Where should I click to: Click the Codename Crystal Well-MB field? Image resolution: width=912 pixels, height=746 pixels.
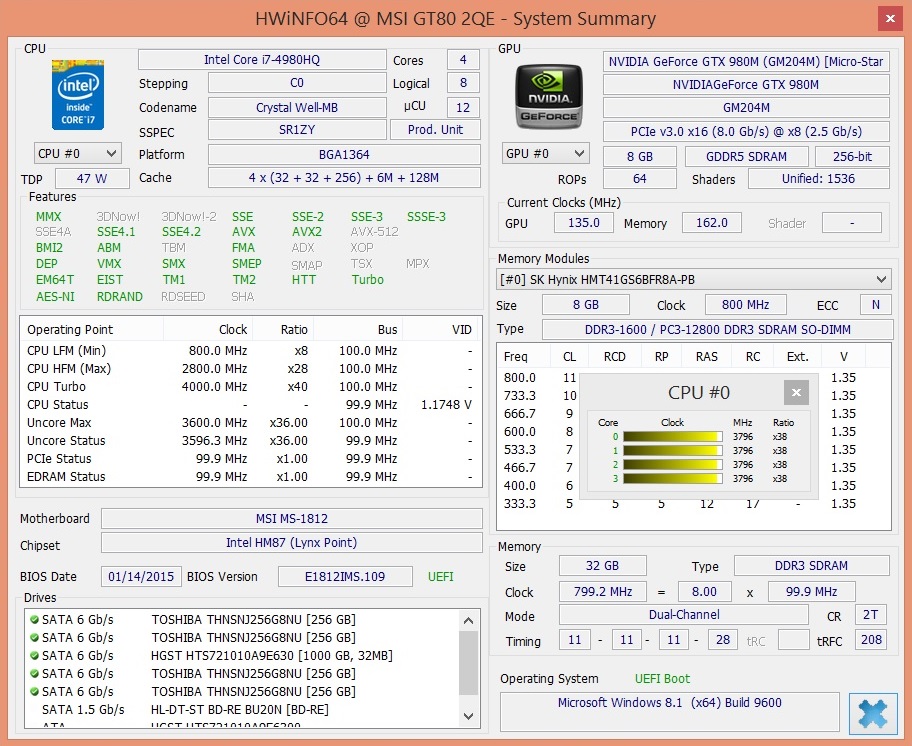(x=297, y=108)
